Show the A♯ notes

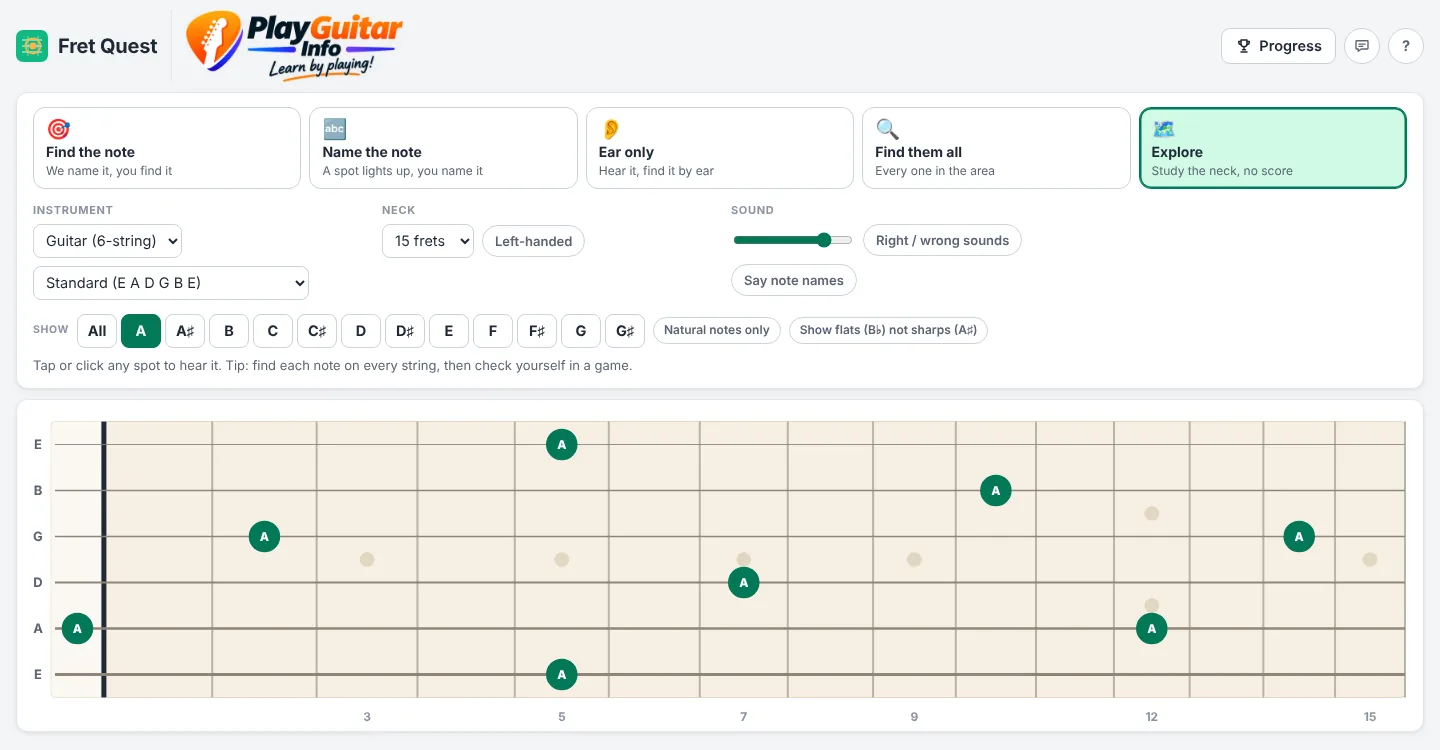pyautogui.click(x=185, y=331)
